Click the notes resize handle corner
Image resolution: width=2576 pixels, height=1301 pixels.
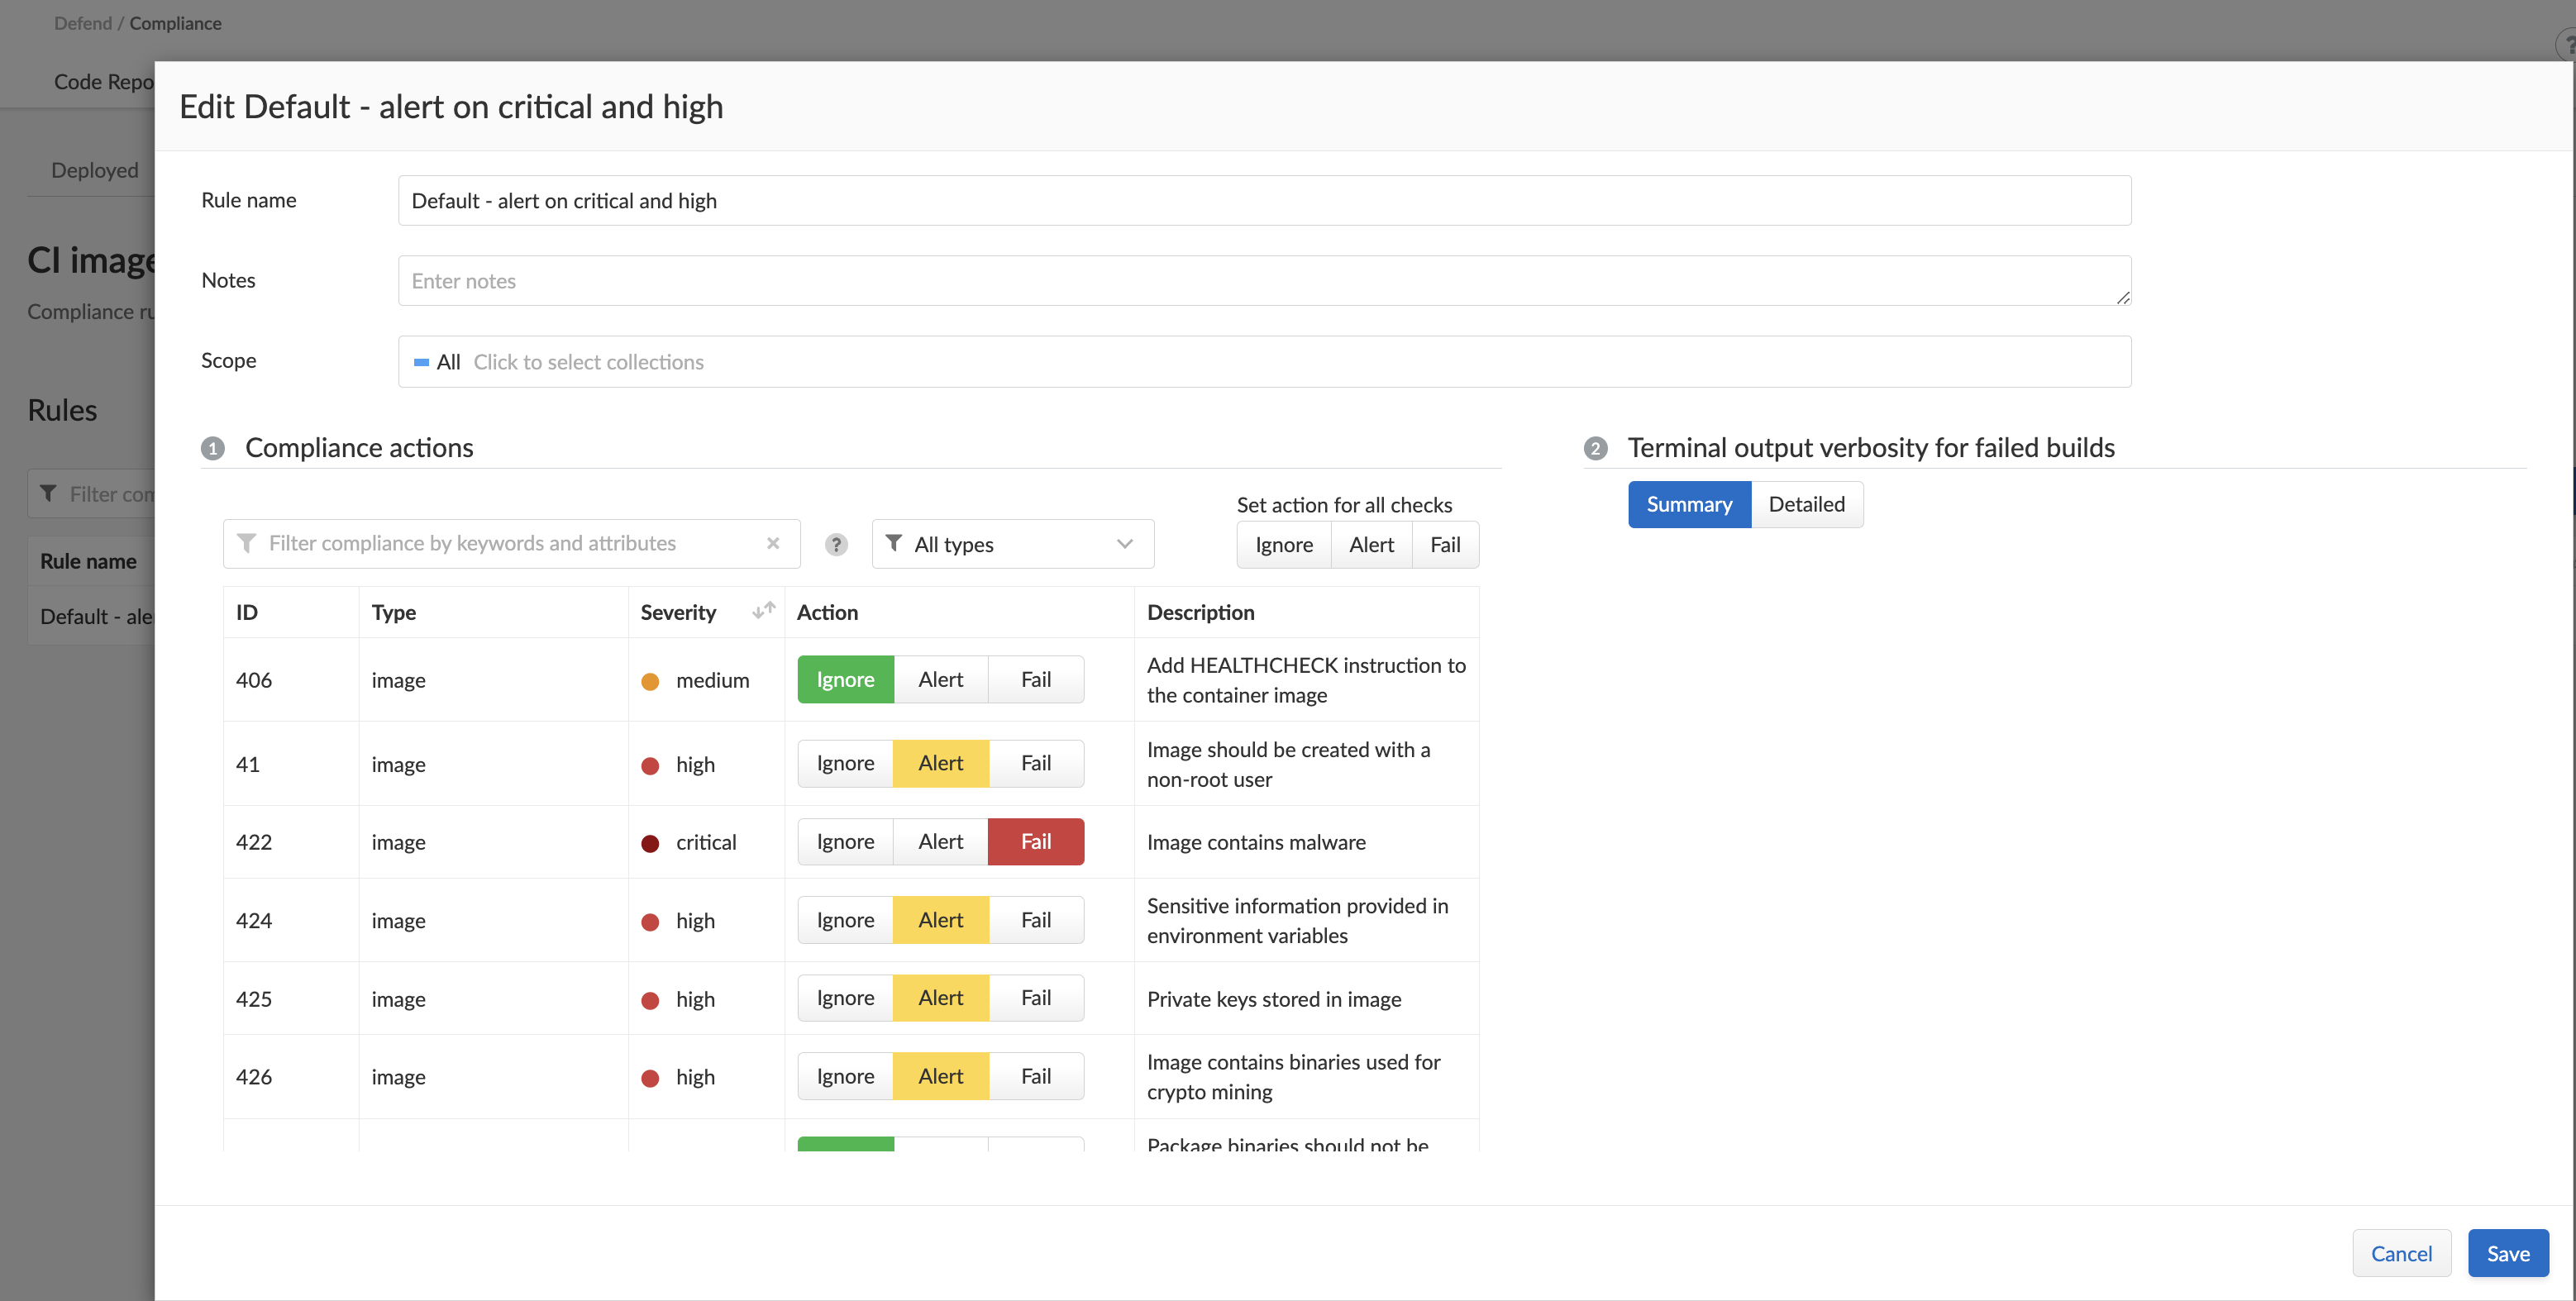click(2122, 297)
